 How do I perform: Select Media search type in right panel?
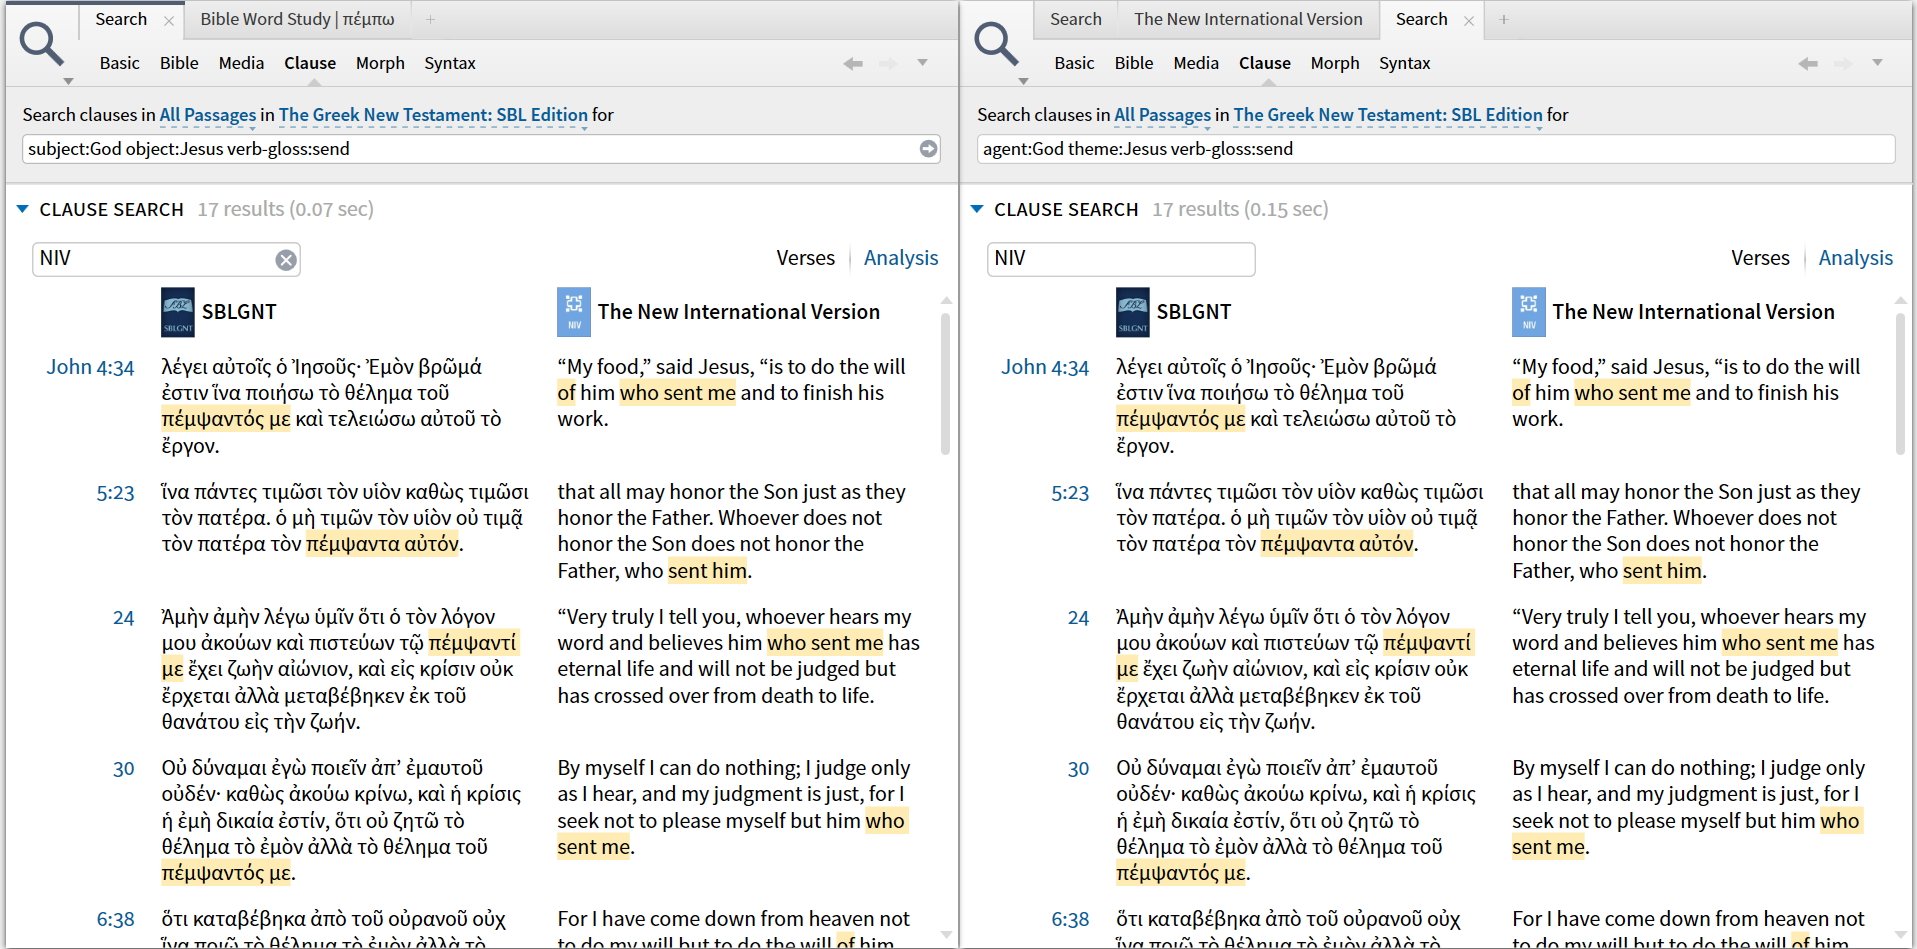coord(1196,63)
